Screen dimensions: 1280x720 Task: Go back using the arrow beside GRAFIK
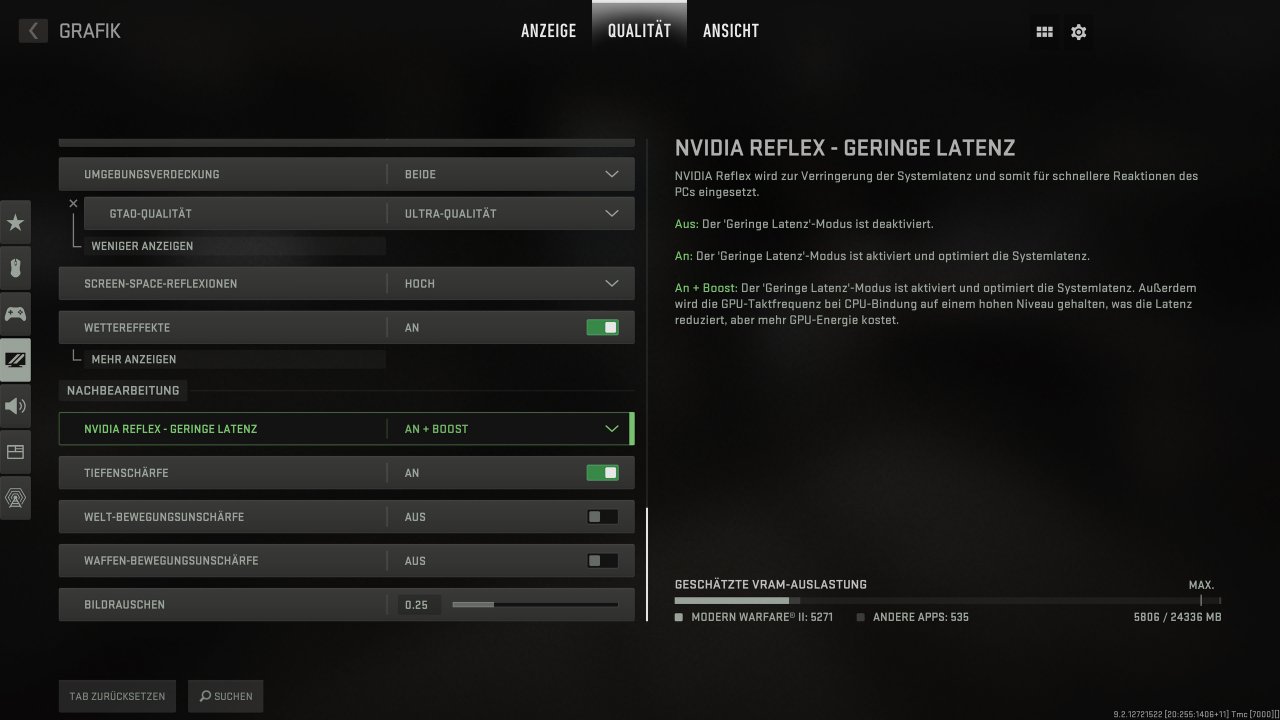[33, 31]
